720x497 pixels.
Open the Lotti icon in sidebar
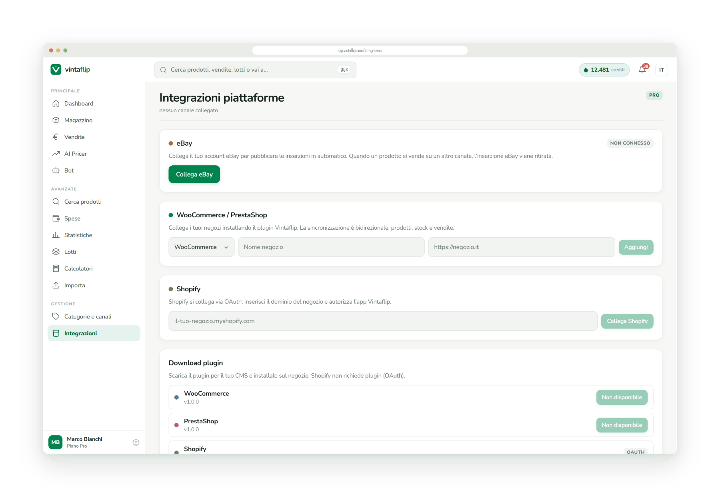[56, 252]
